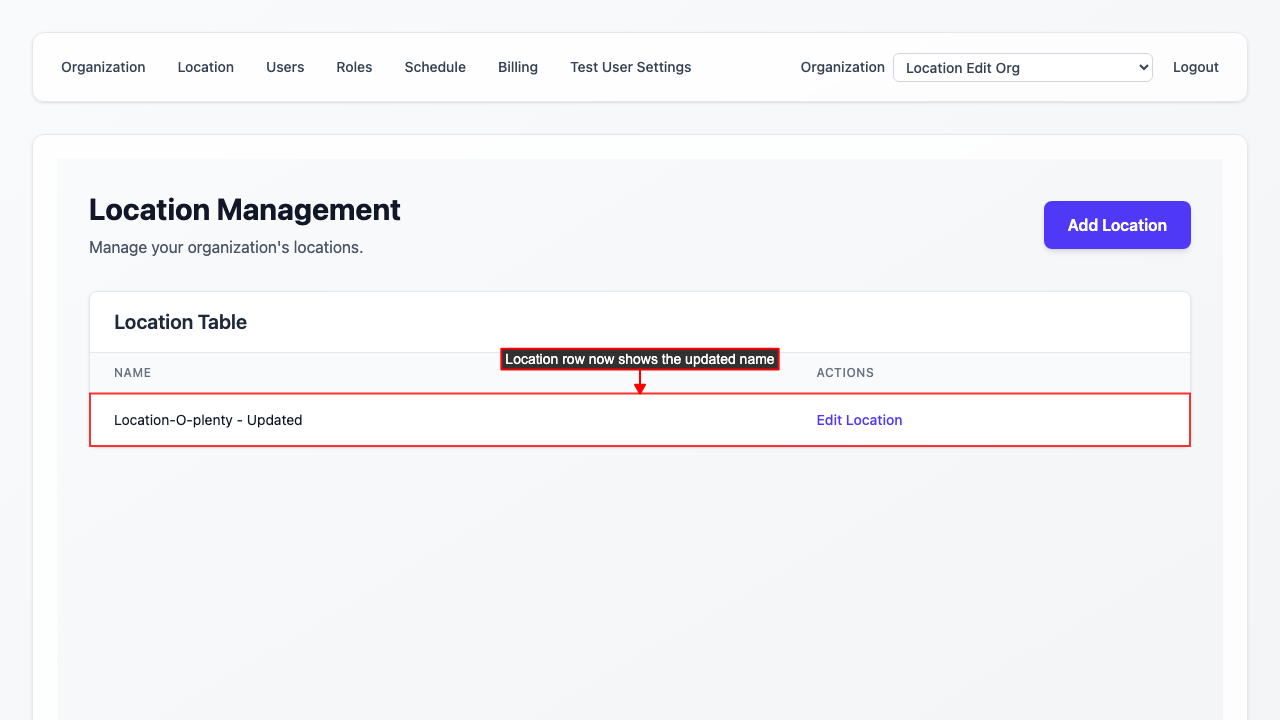Open the Organization nav menu item

pos(103,67)
